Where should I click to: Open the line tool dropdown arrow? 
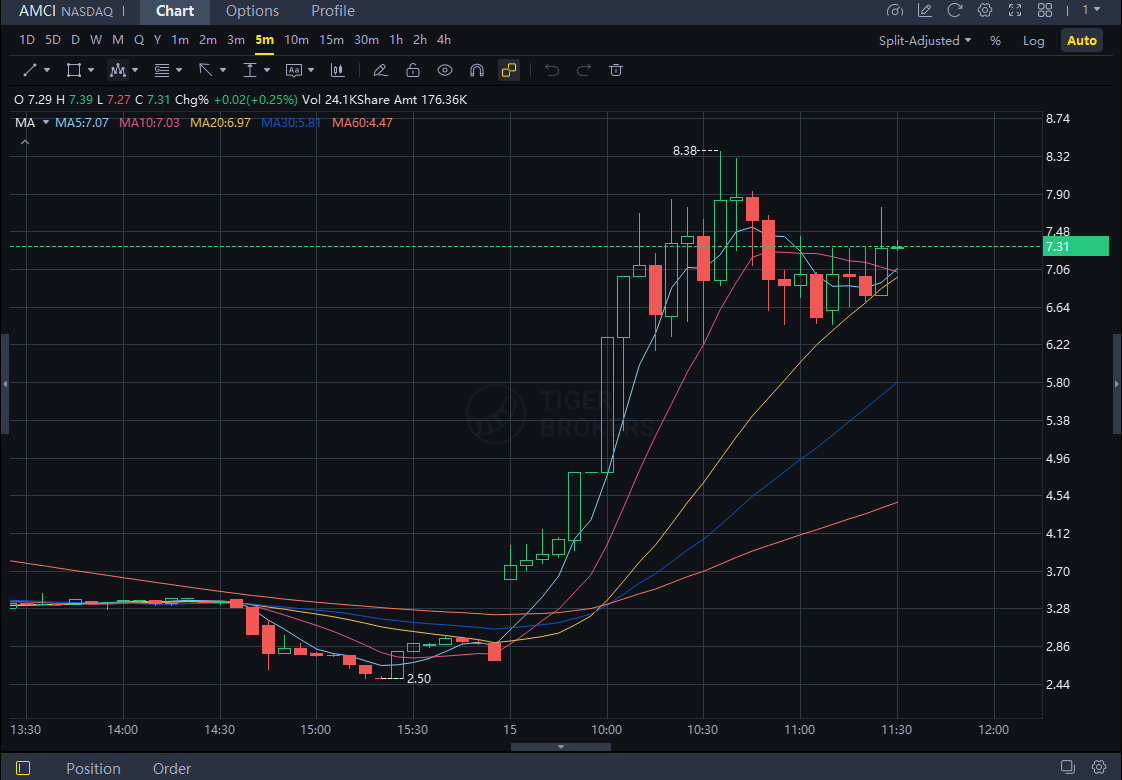tap(47, 70)
